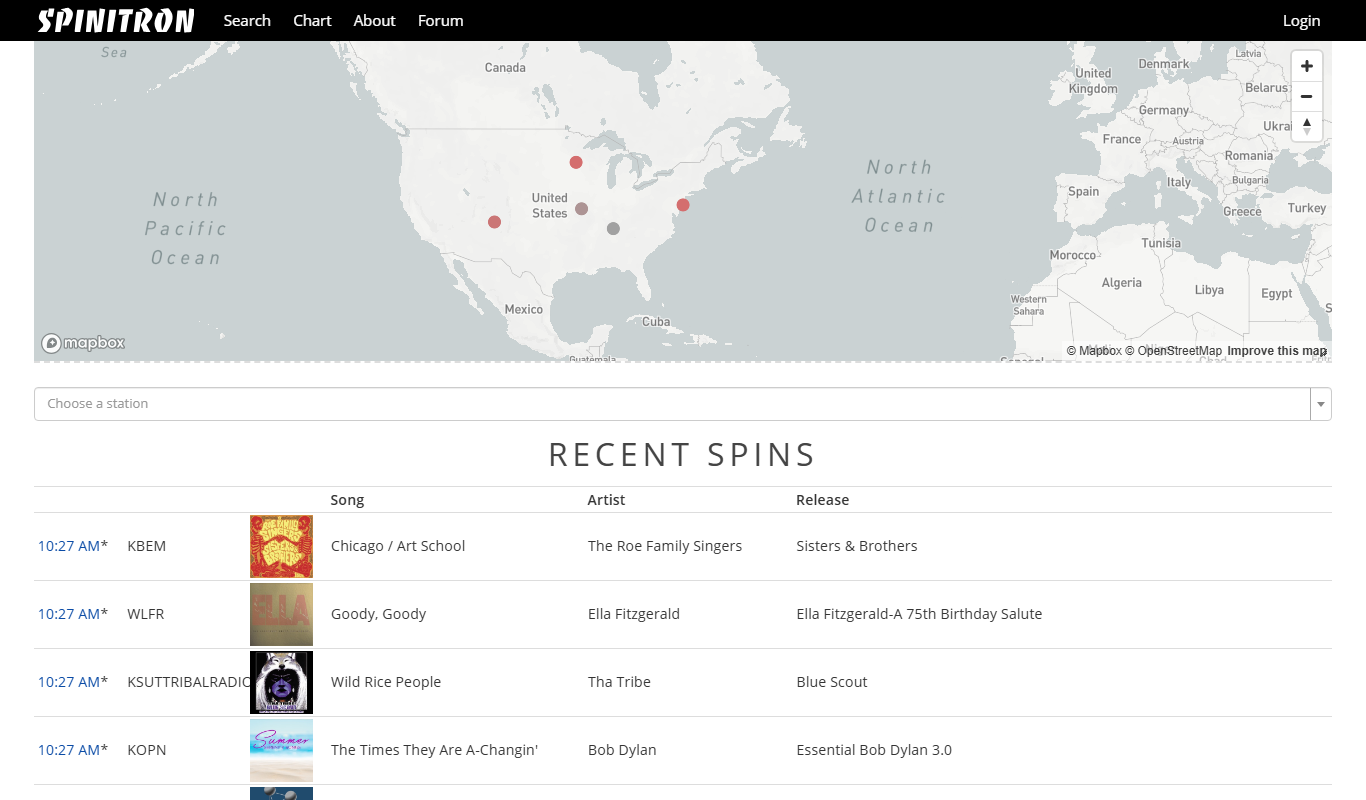Open the 10:27 AM spin for KSUTTRIBALRADIO
1366x800 pixels.
click(x=69, y=682)
